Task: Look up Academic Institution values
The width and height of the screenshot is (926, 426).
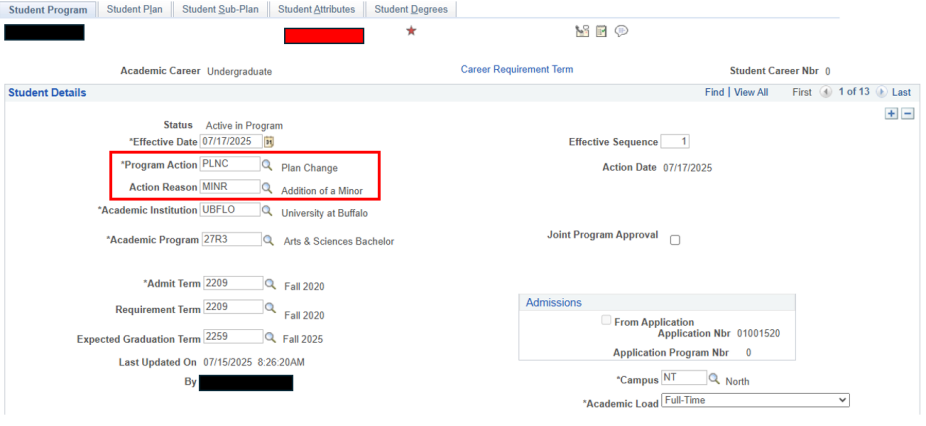Action: pyautogui.click(x=267, y=210)
